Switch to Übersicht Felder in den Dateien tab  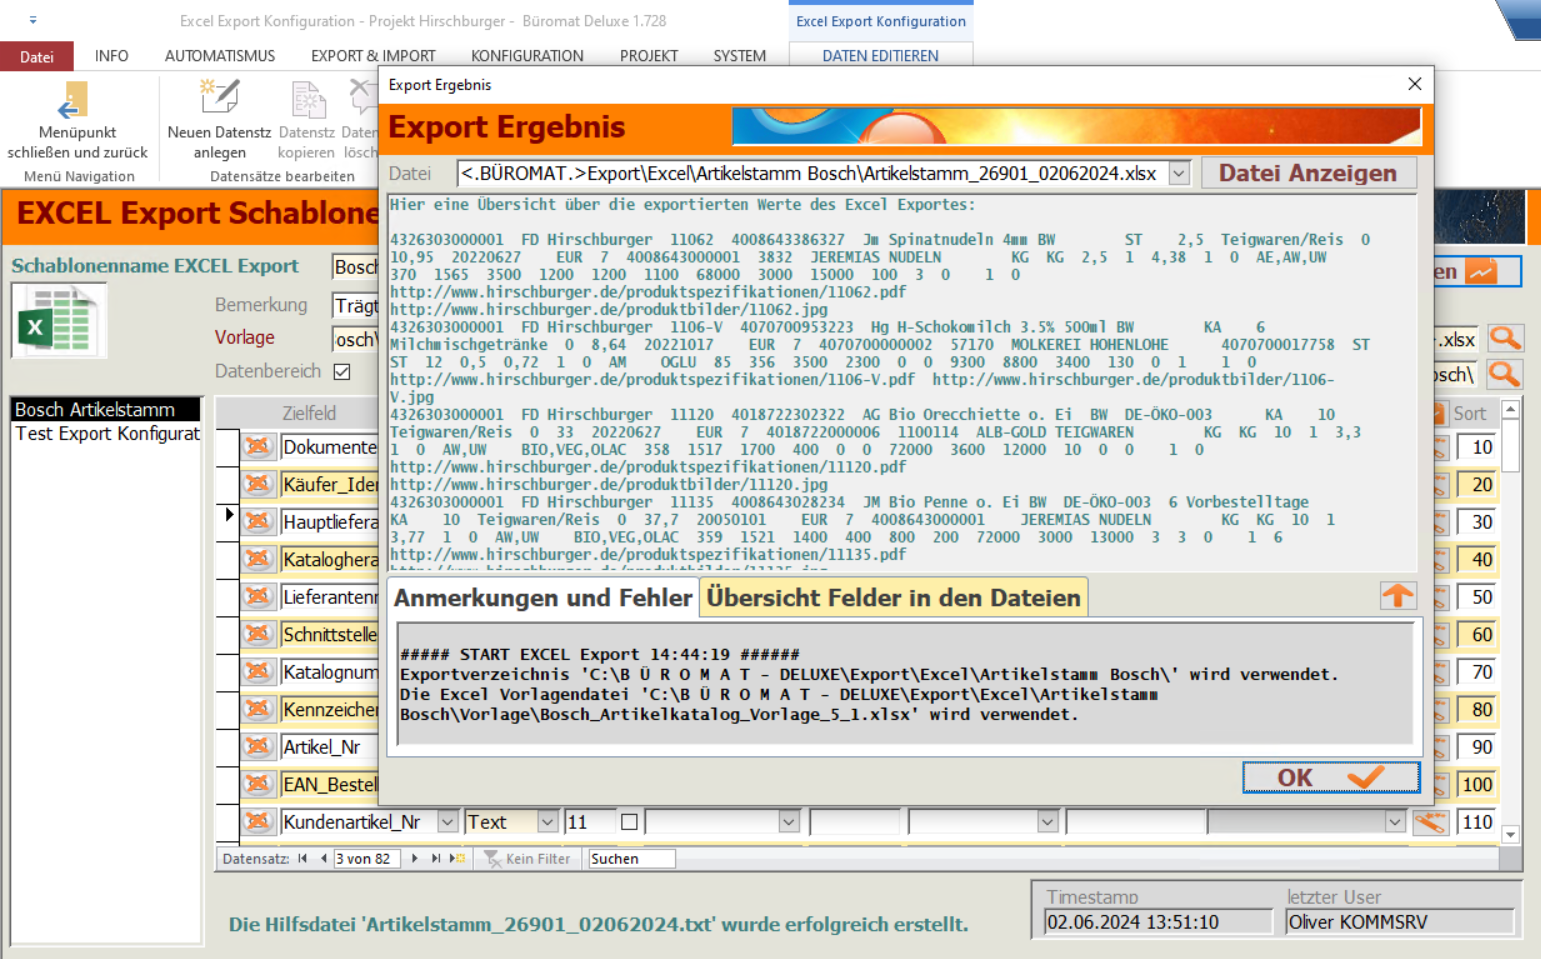(x=893, y=598)
